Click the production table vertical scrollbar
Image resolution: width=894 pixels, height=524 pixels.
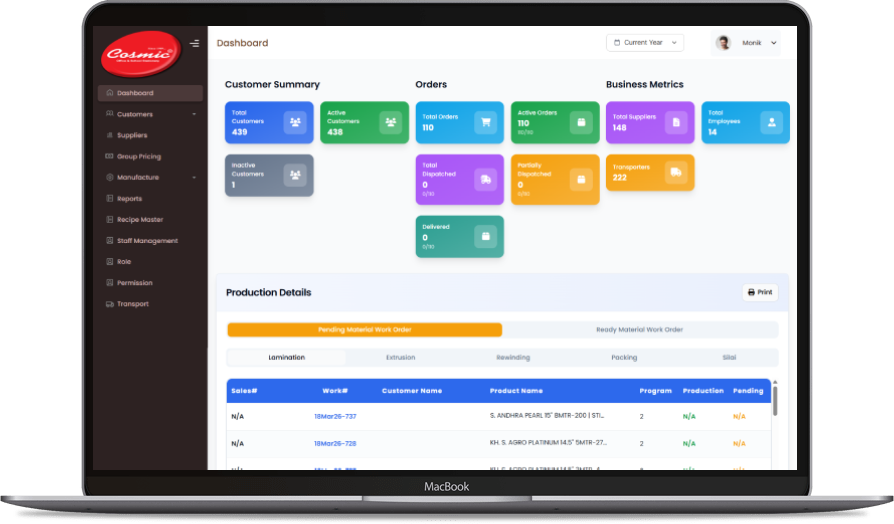pos(775,397)
